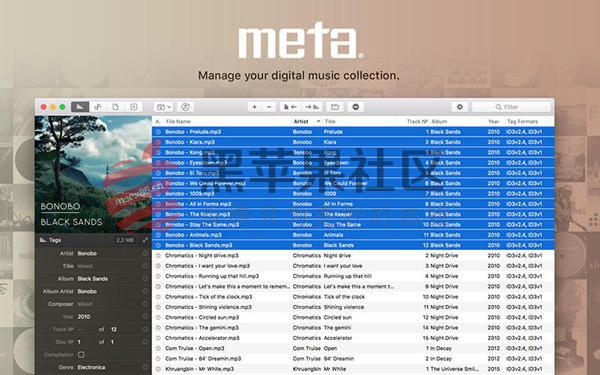Expand the artwork using the arrows icon
Screen dimensions: 600x375
pyautogui.click(x=145, y=240)
